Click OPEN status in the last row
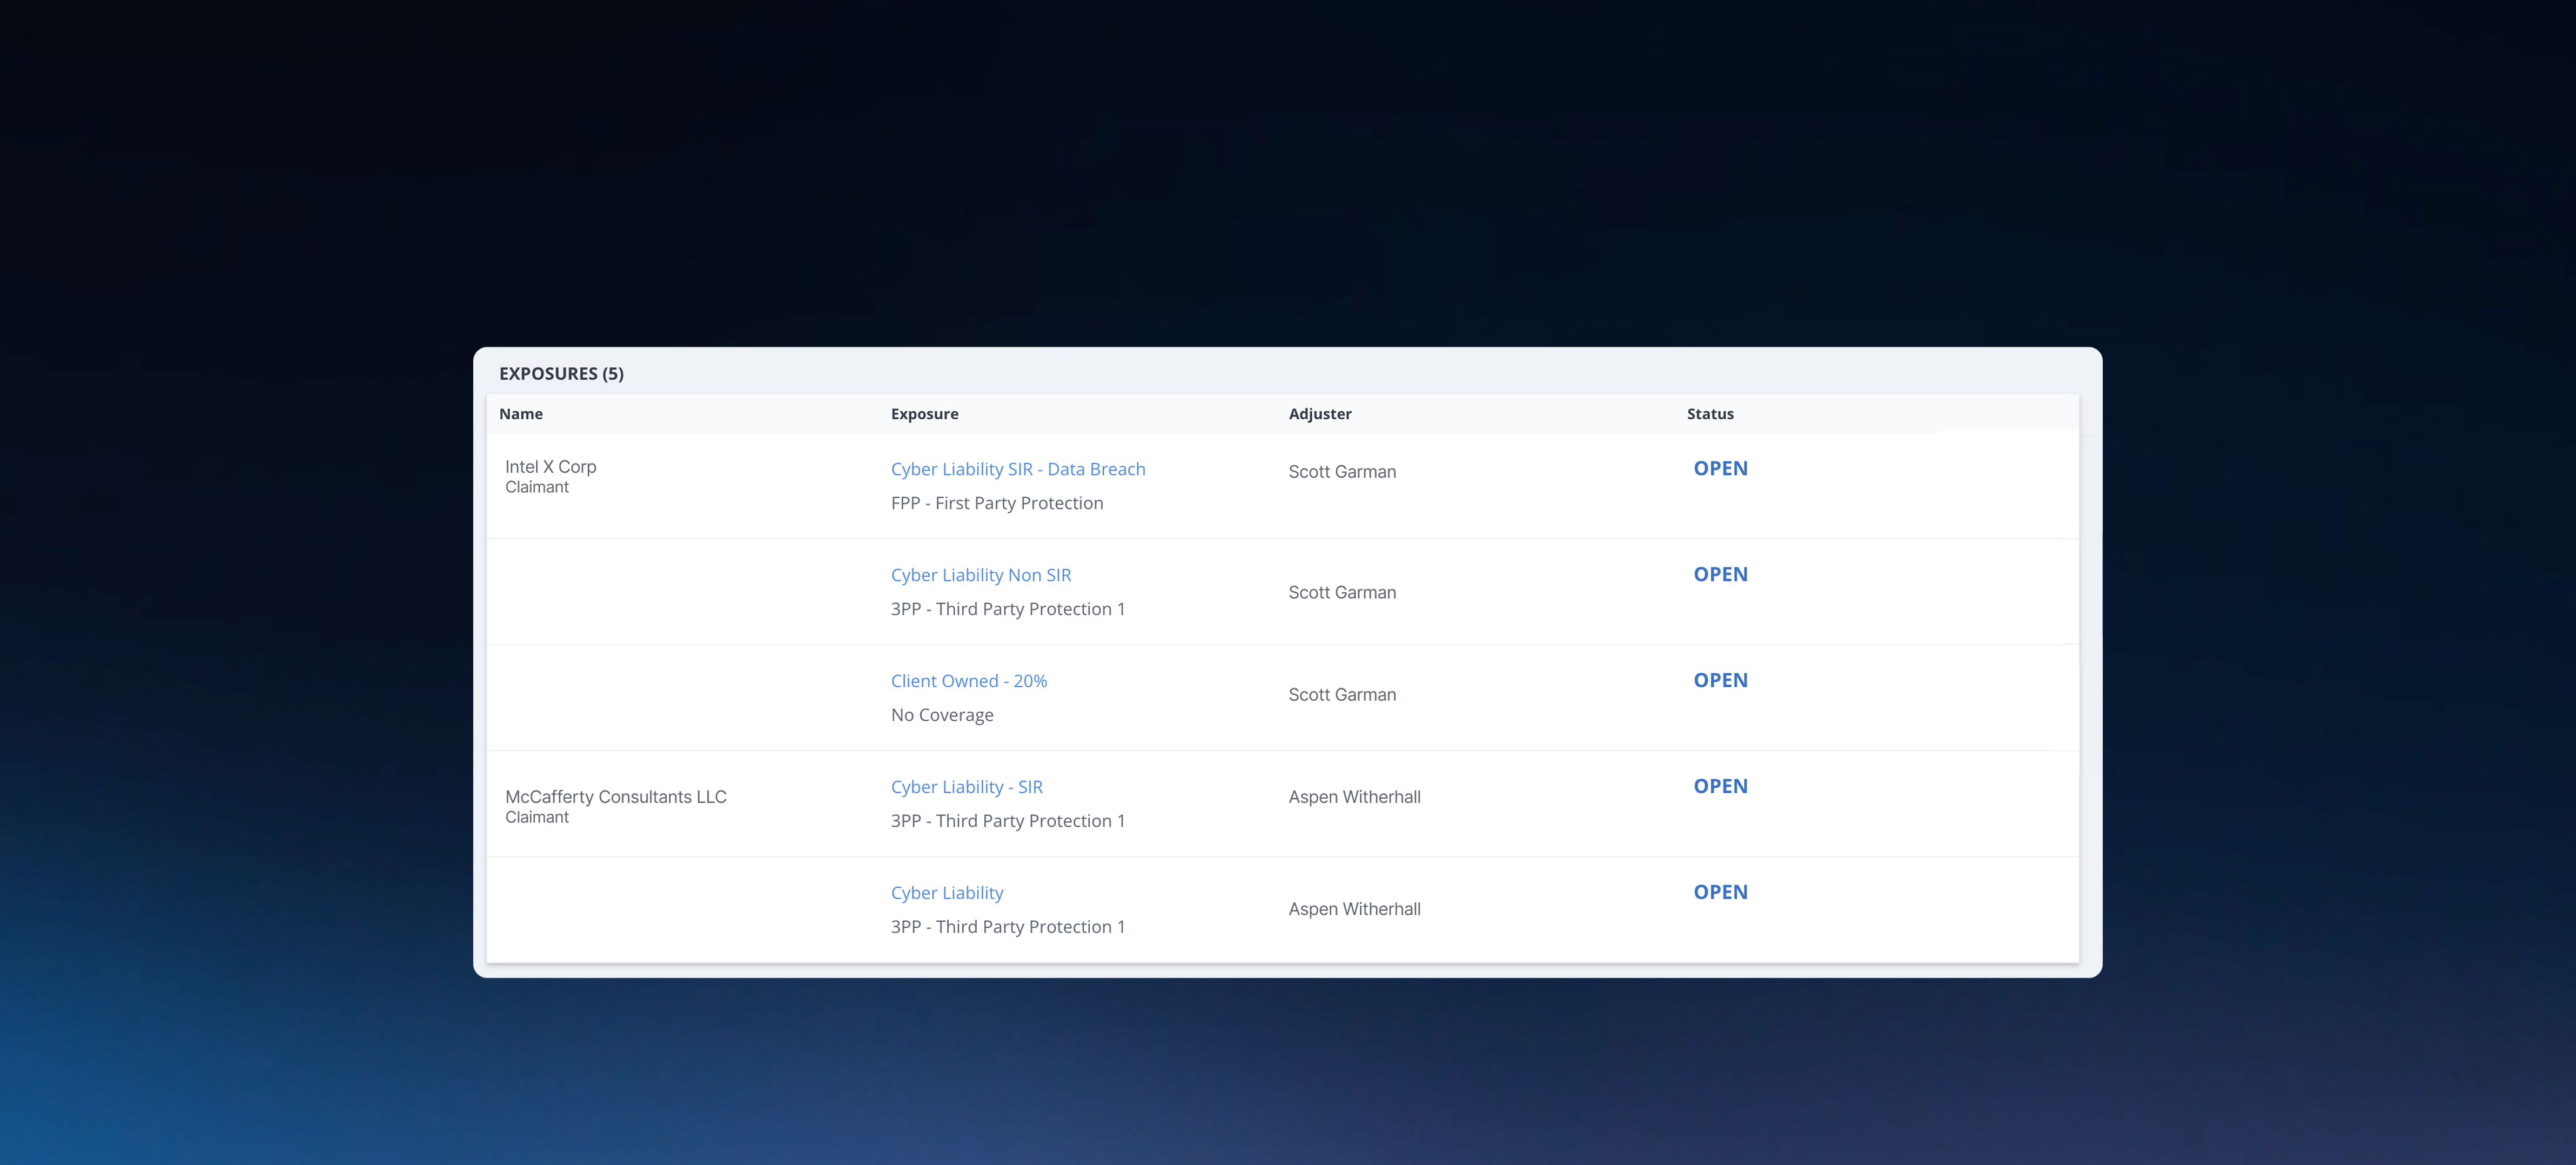The image size is (2576, 1165). pos(1719,892)
